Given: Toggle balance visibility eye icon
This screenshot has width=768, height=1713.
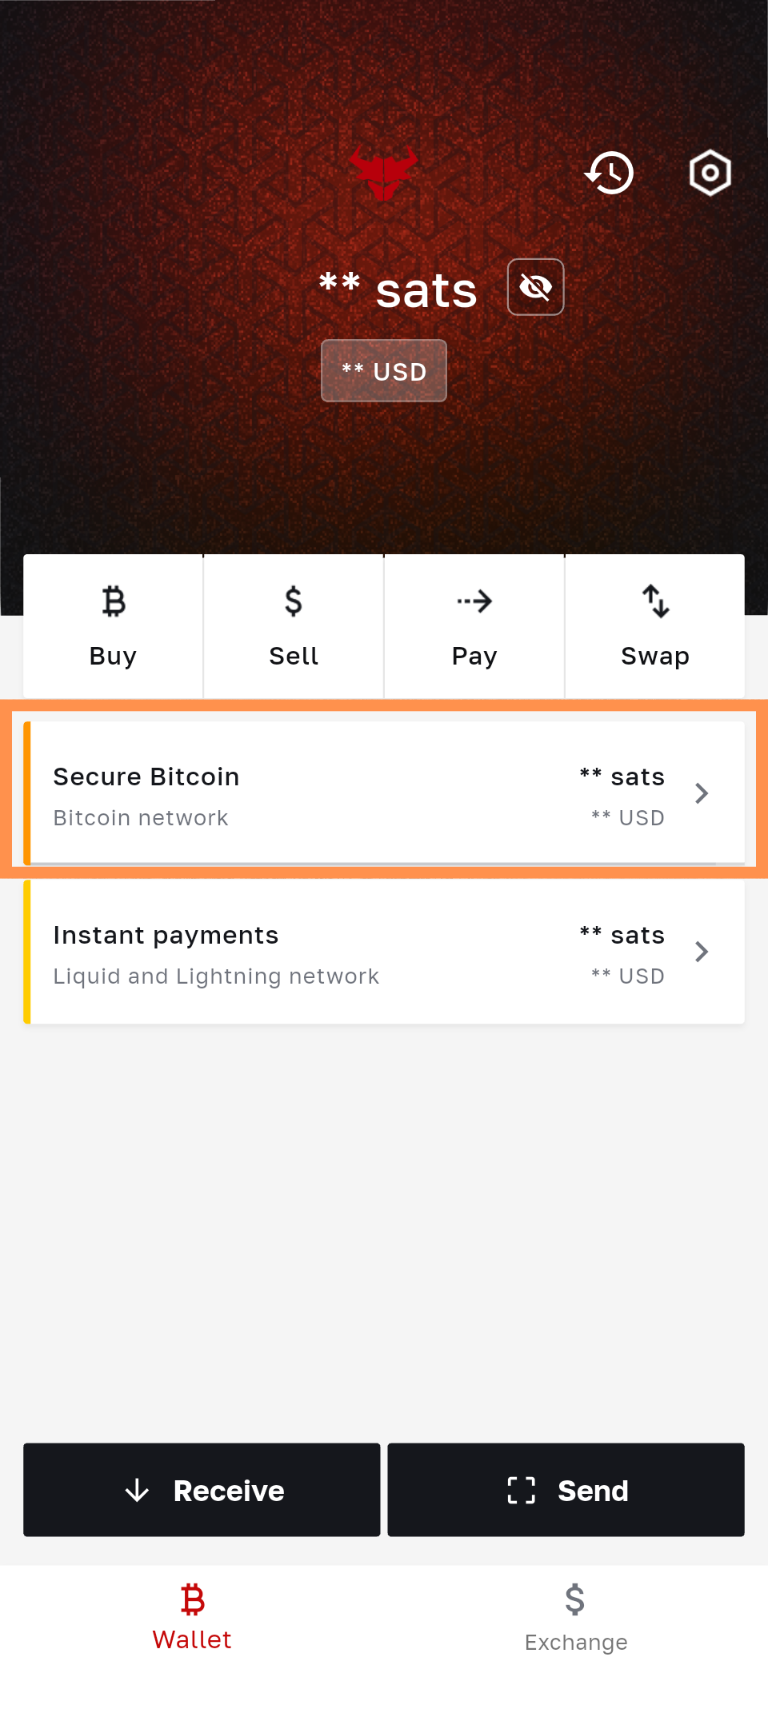Looking at the screenshot, I should tap(536, 288).
